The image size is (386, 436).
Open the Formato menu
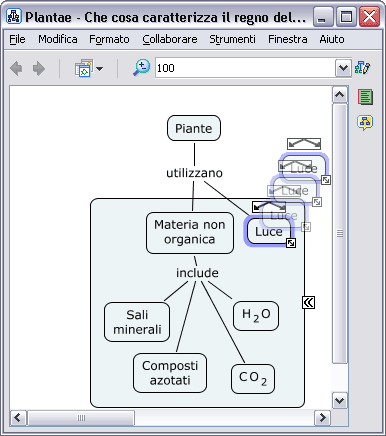pos(109,39)
